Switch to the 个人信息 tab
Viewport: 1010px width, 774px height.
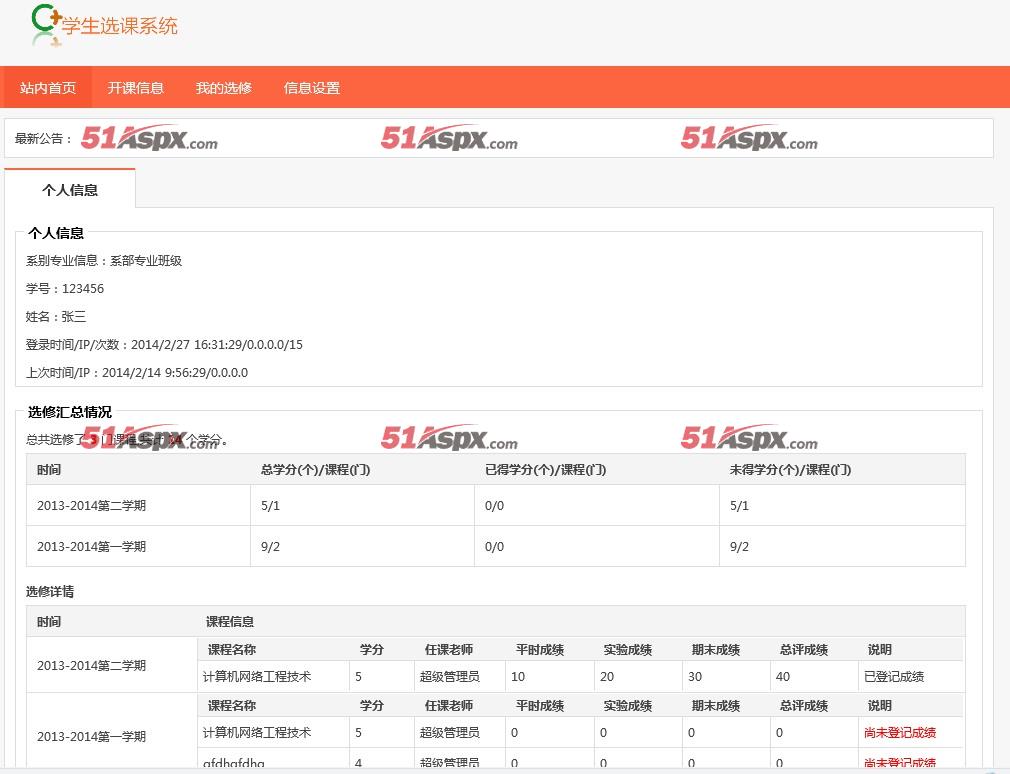(x=70, y=189)
